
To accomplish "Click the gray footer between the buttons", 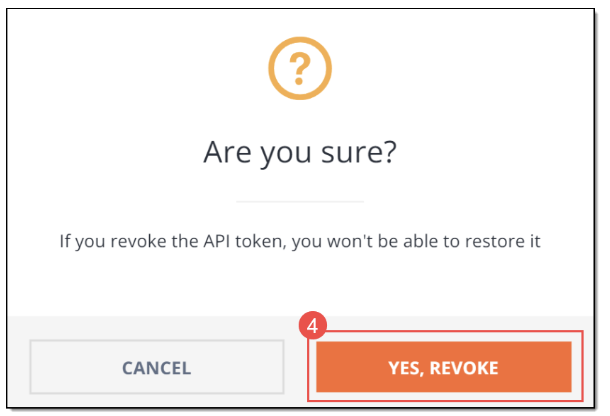I will click(300, 367).
